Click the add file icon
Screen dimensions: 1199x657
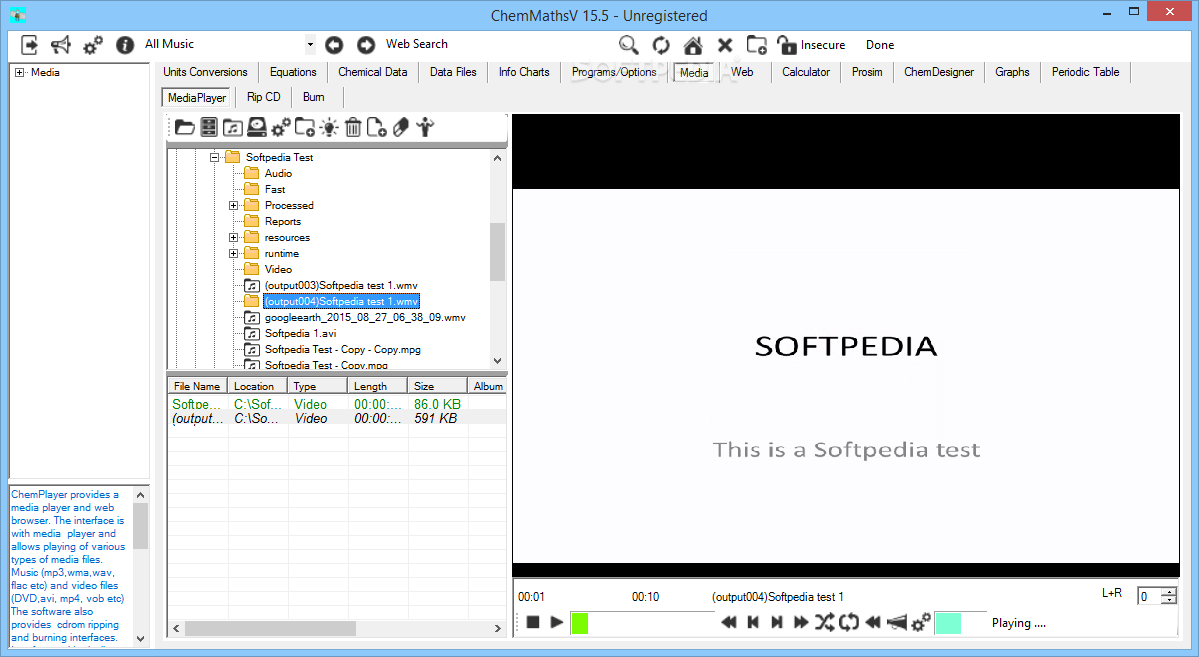coord(376,128)
